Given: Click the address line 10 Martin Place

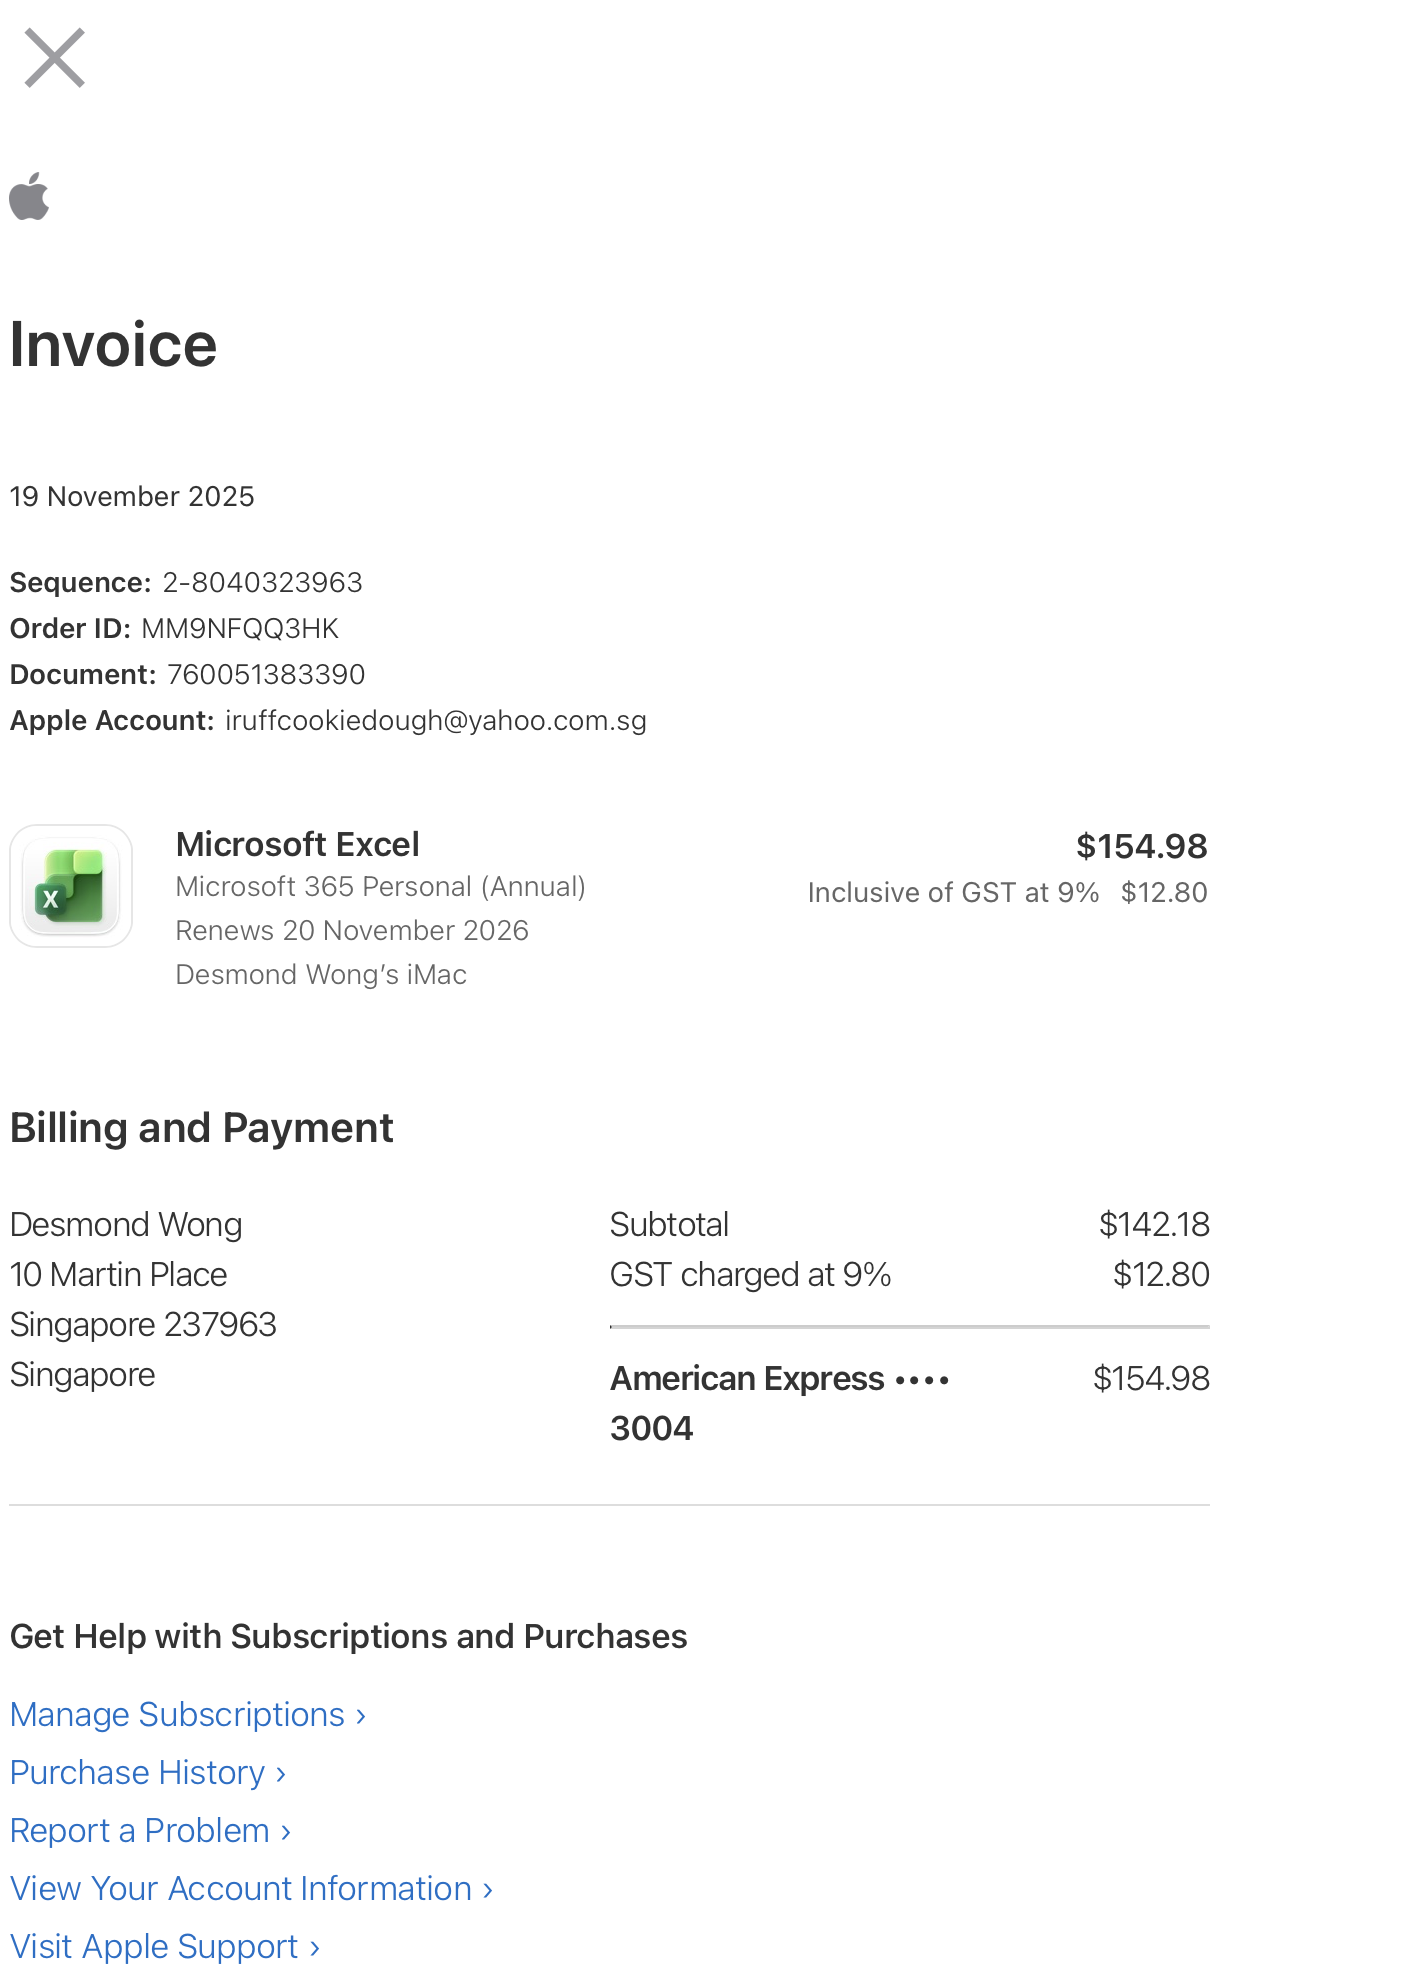Looking at the screenshot, I should pyautogui.click(x=118, y=1275).
